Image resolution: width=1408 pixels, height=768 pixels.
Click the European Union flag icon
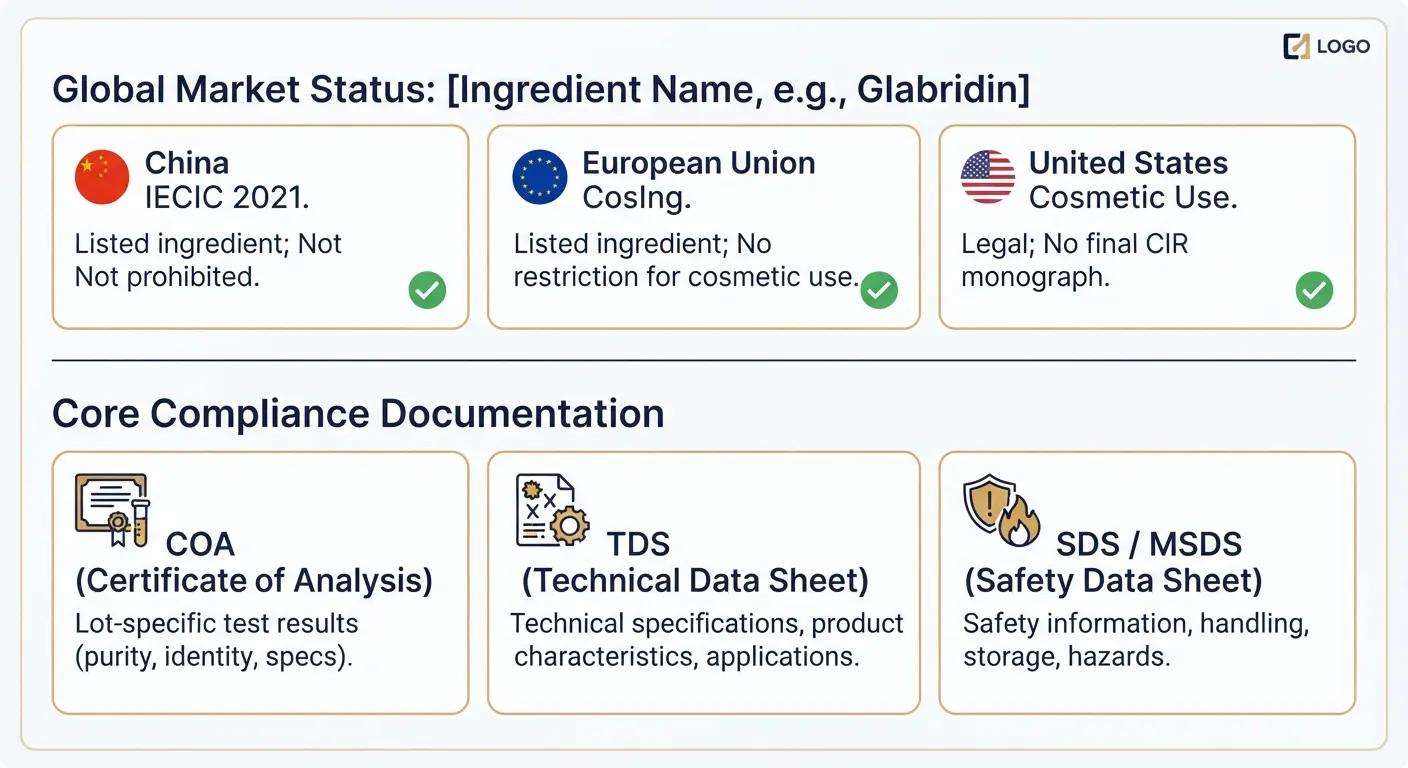[x=540, y=178]
